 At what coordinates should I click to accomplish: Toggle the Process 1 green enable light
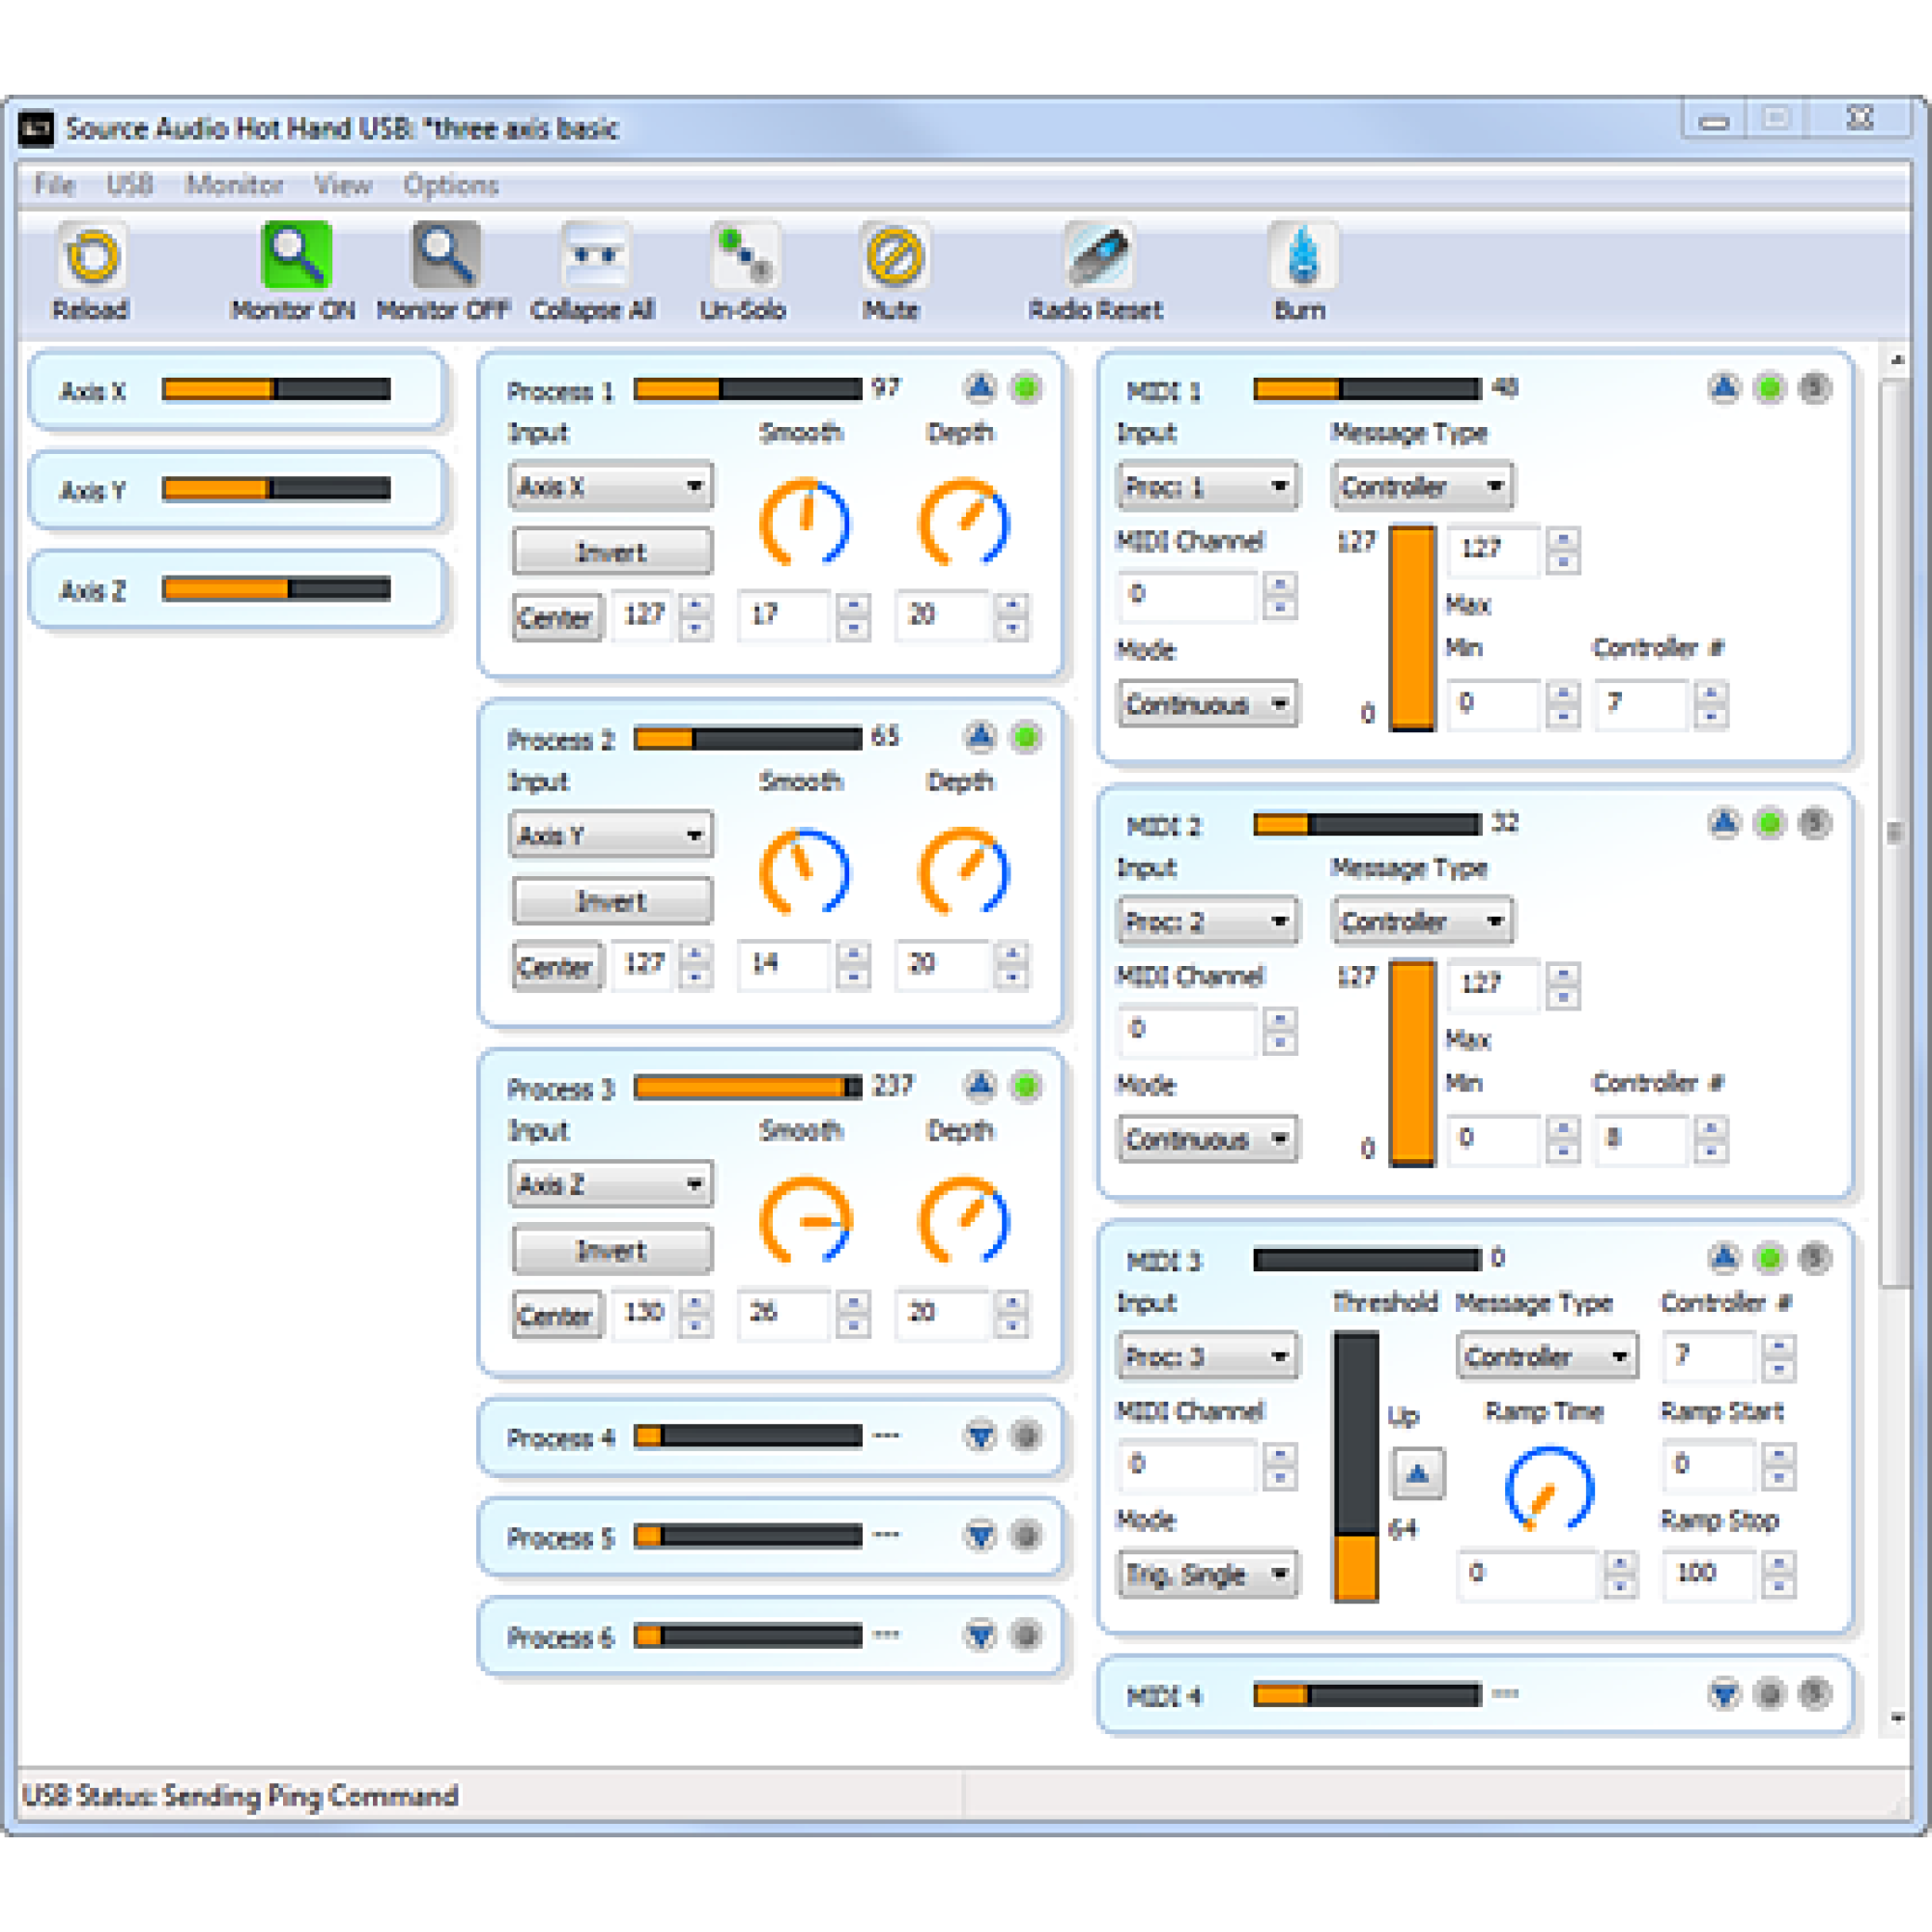[x=1025, y=388]
